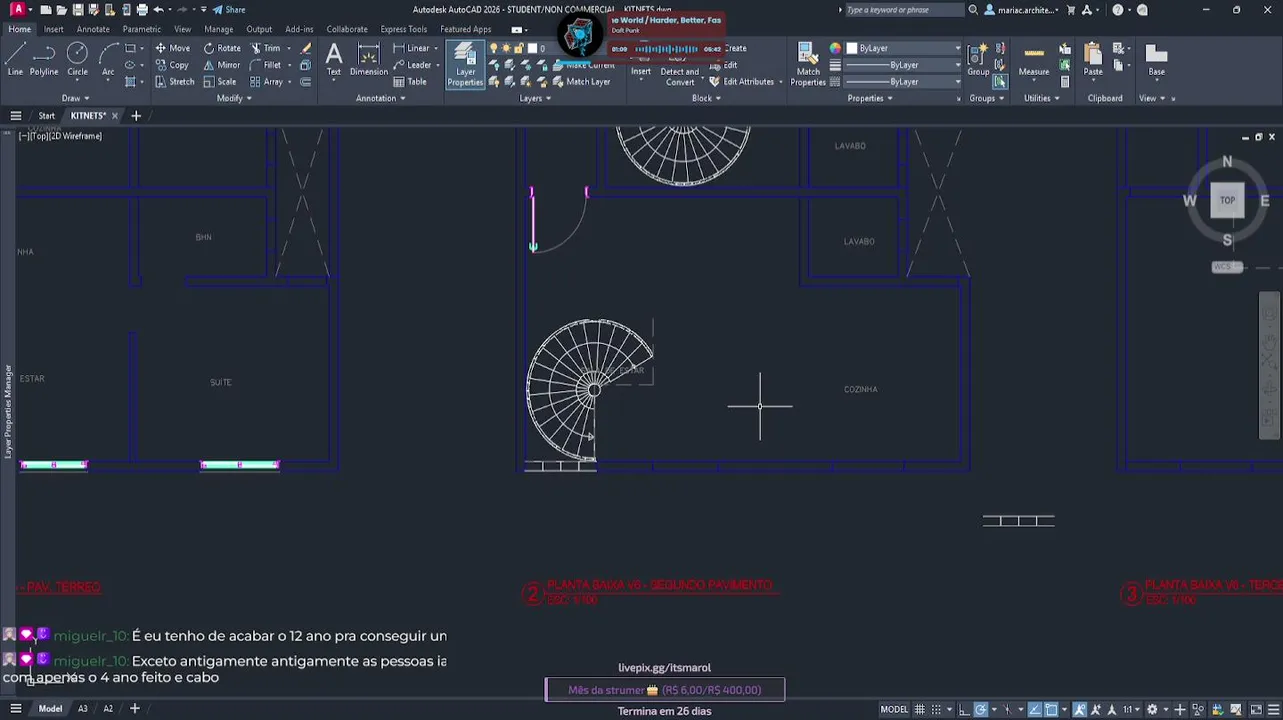Toggle ortho mode in status bar
The height and width of the screenshot is (720, 1283).
click(x=963, y=710)
